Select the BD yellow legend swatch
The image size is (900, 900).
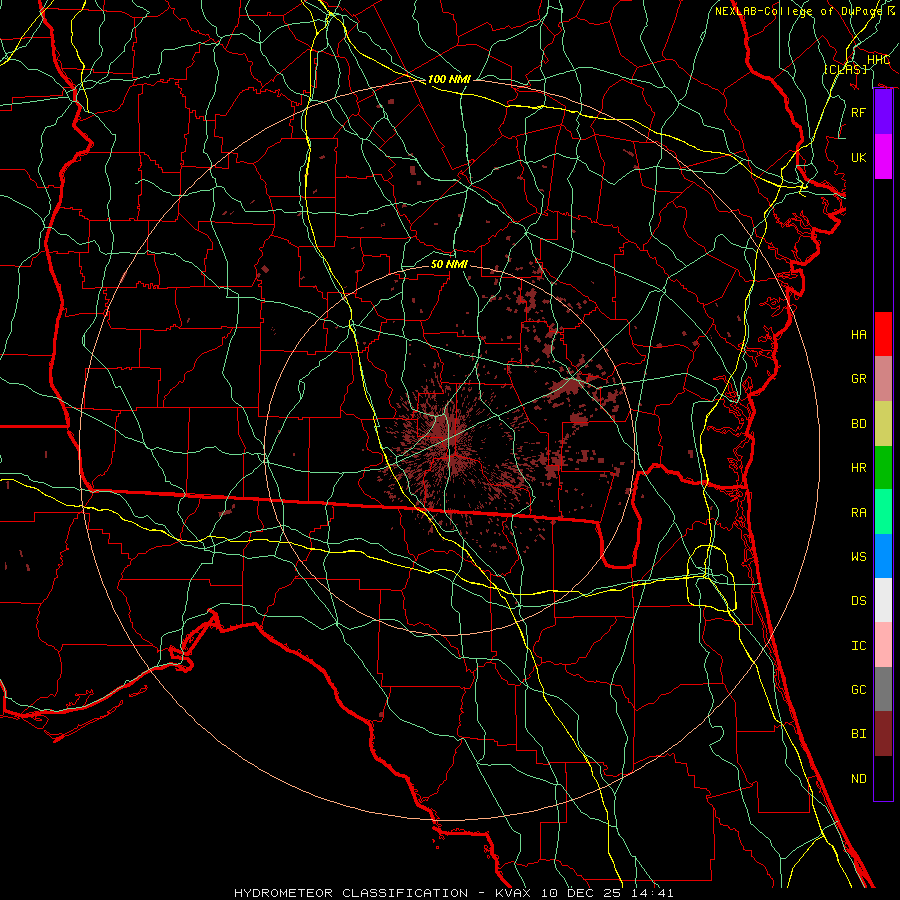(883, 424)
